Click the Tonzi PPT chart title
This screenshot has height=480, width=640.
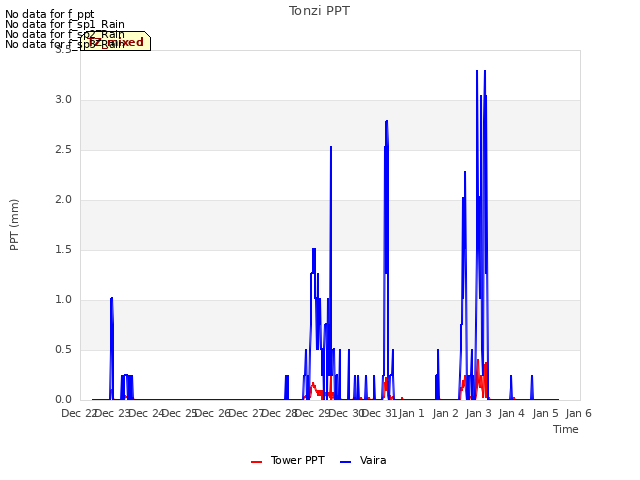[319, 11]
